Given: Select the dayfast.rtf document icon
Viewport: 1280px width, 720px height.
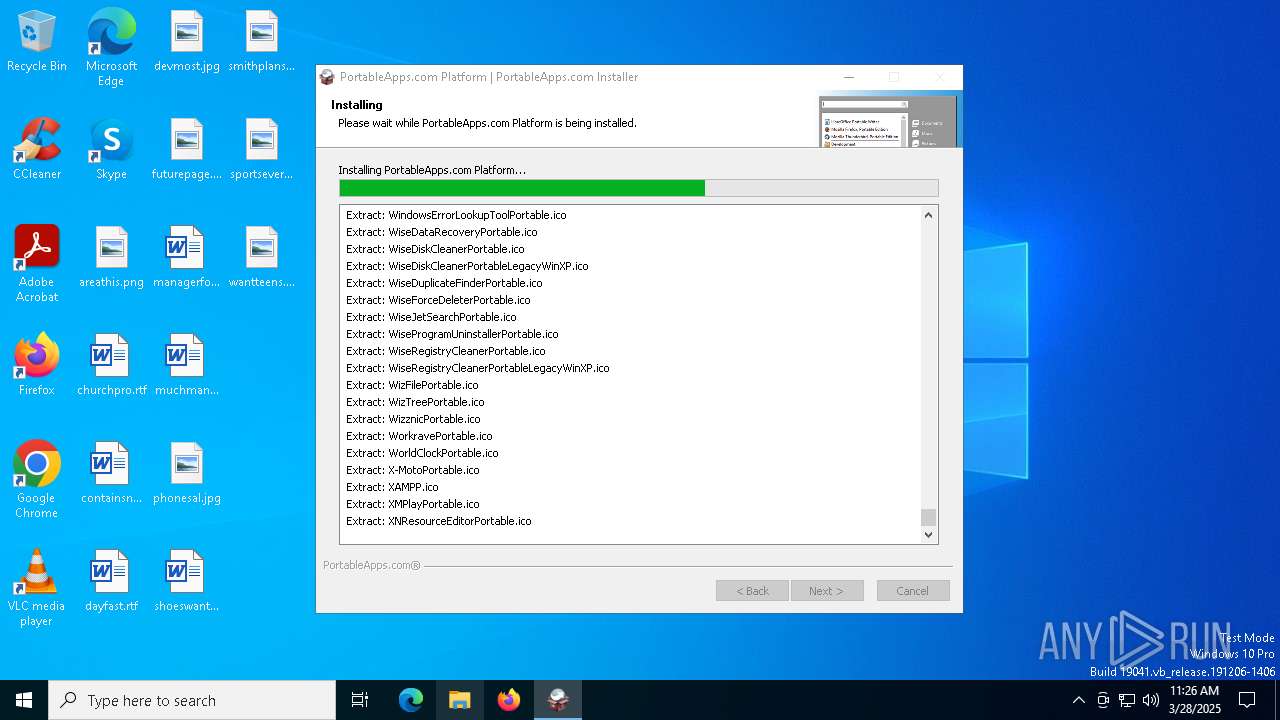Looking at the screenshot, I should [111, 582].
